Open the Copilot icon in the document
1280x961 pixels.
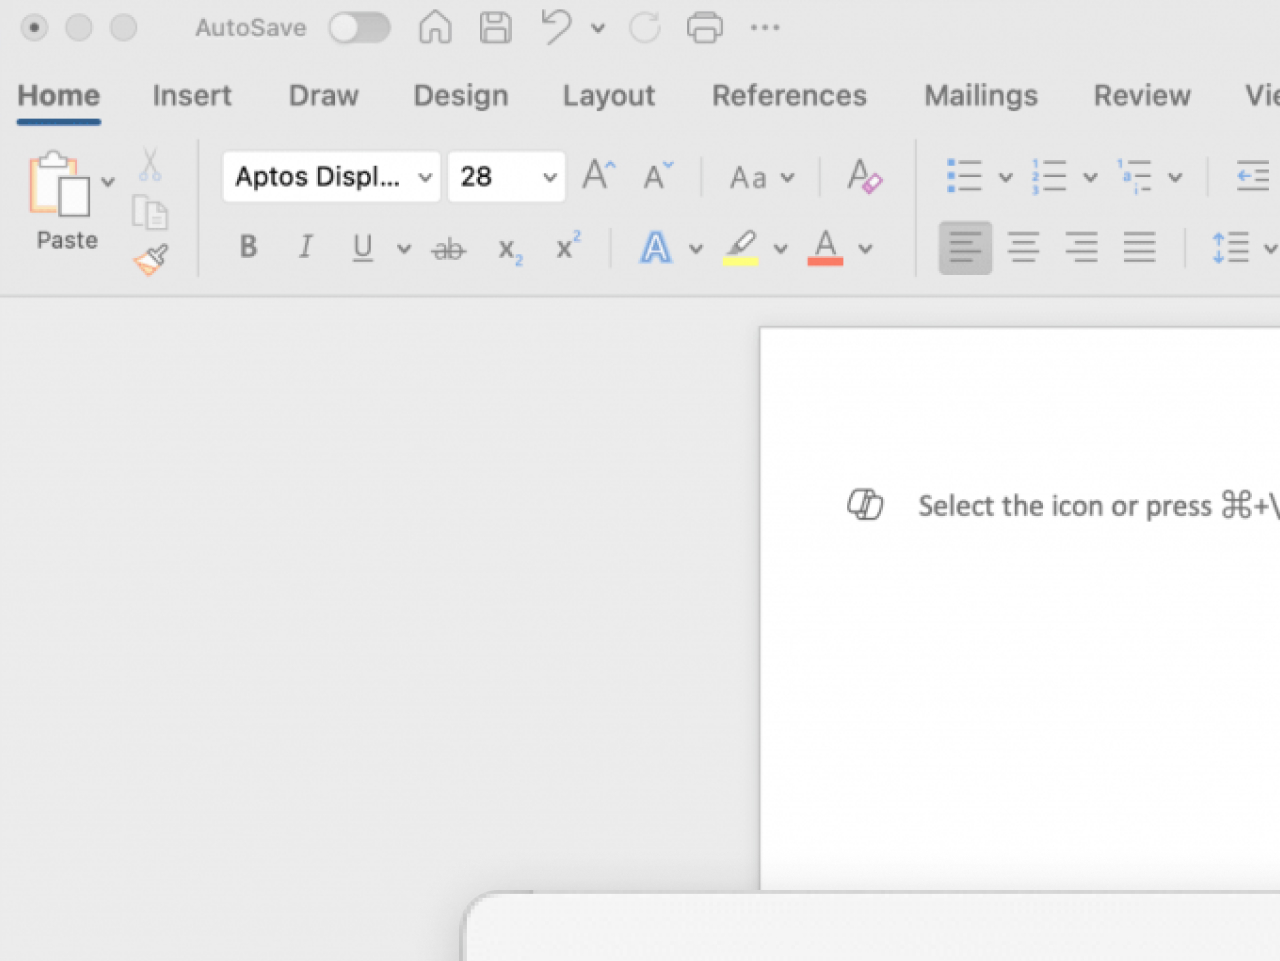pyautogui.click(x=866, y=505)
